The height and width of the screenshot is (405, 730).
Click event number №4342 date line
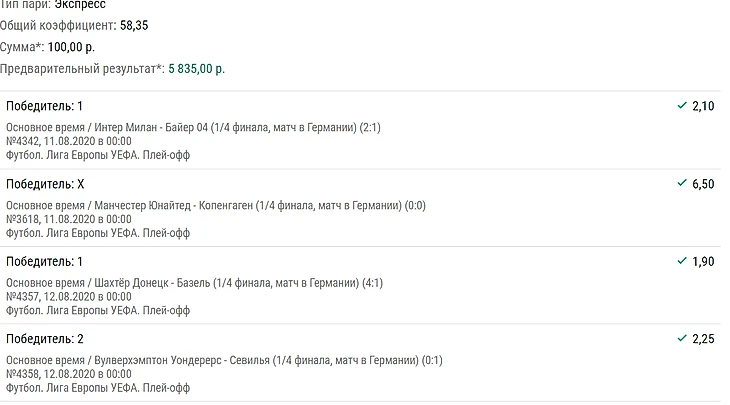[68, 141]
